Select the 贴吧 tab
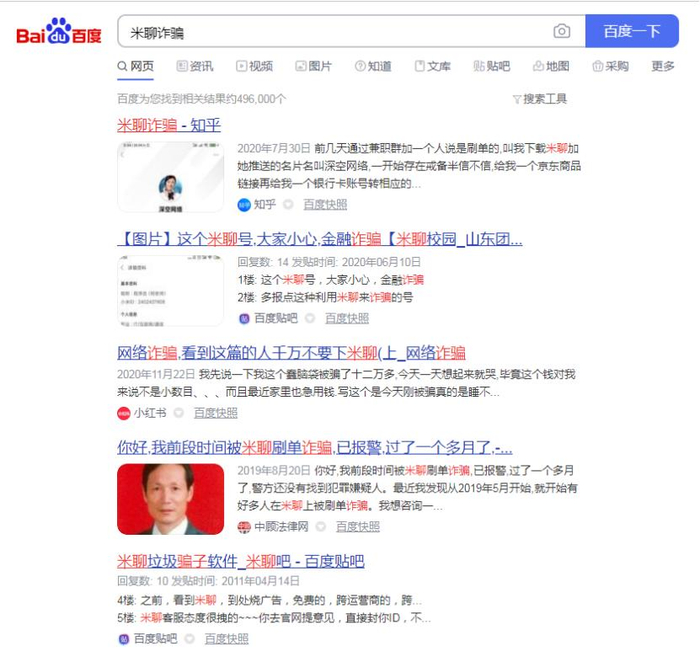700x662 pixels. 492,67
